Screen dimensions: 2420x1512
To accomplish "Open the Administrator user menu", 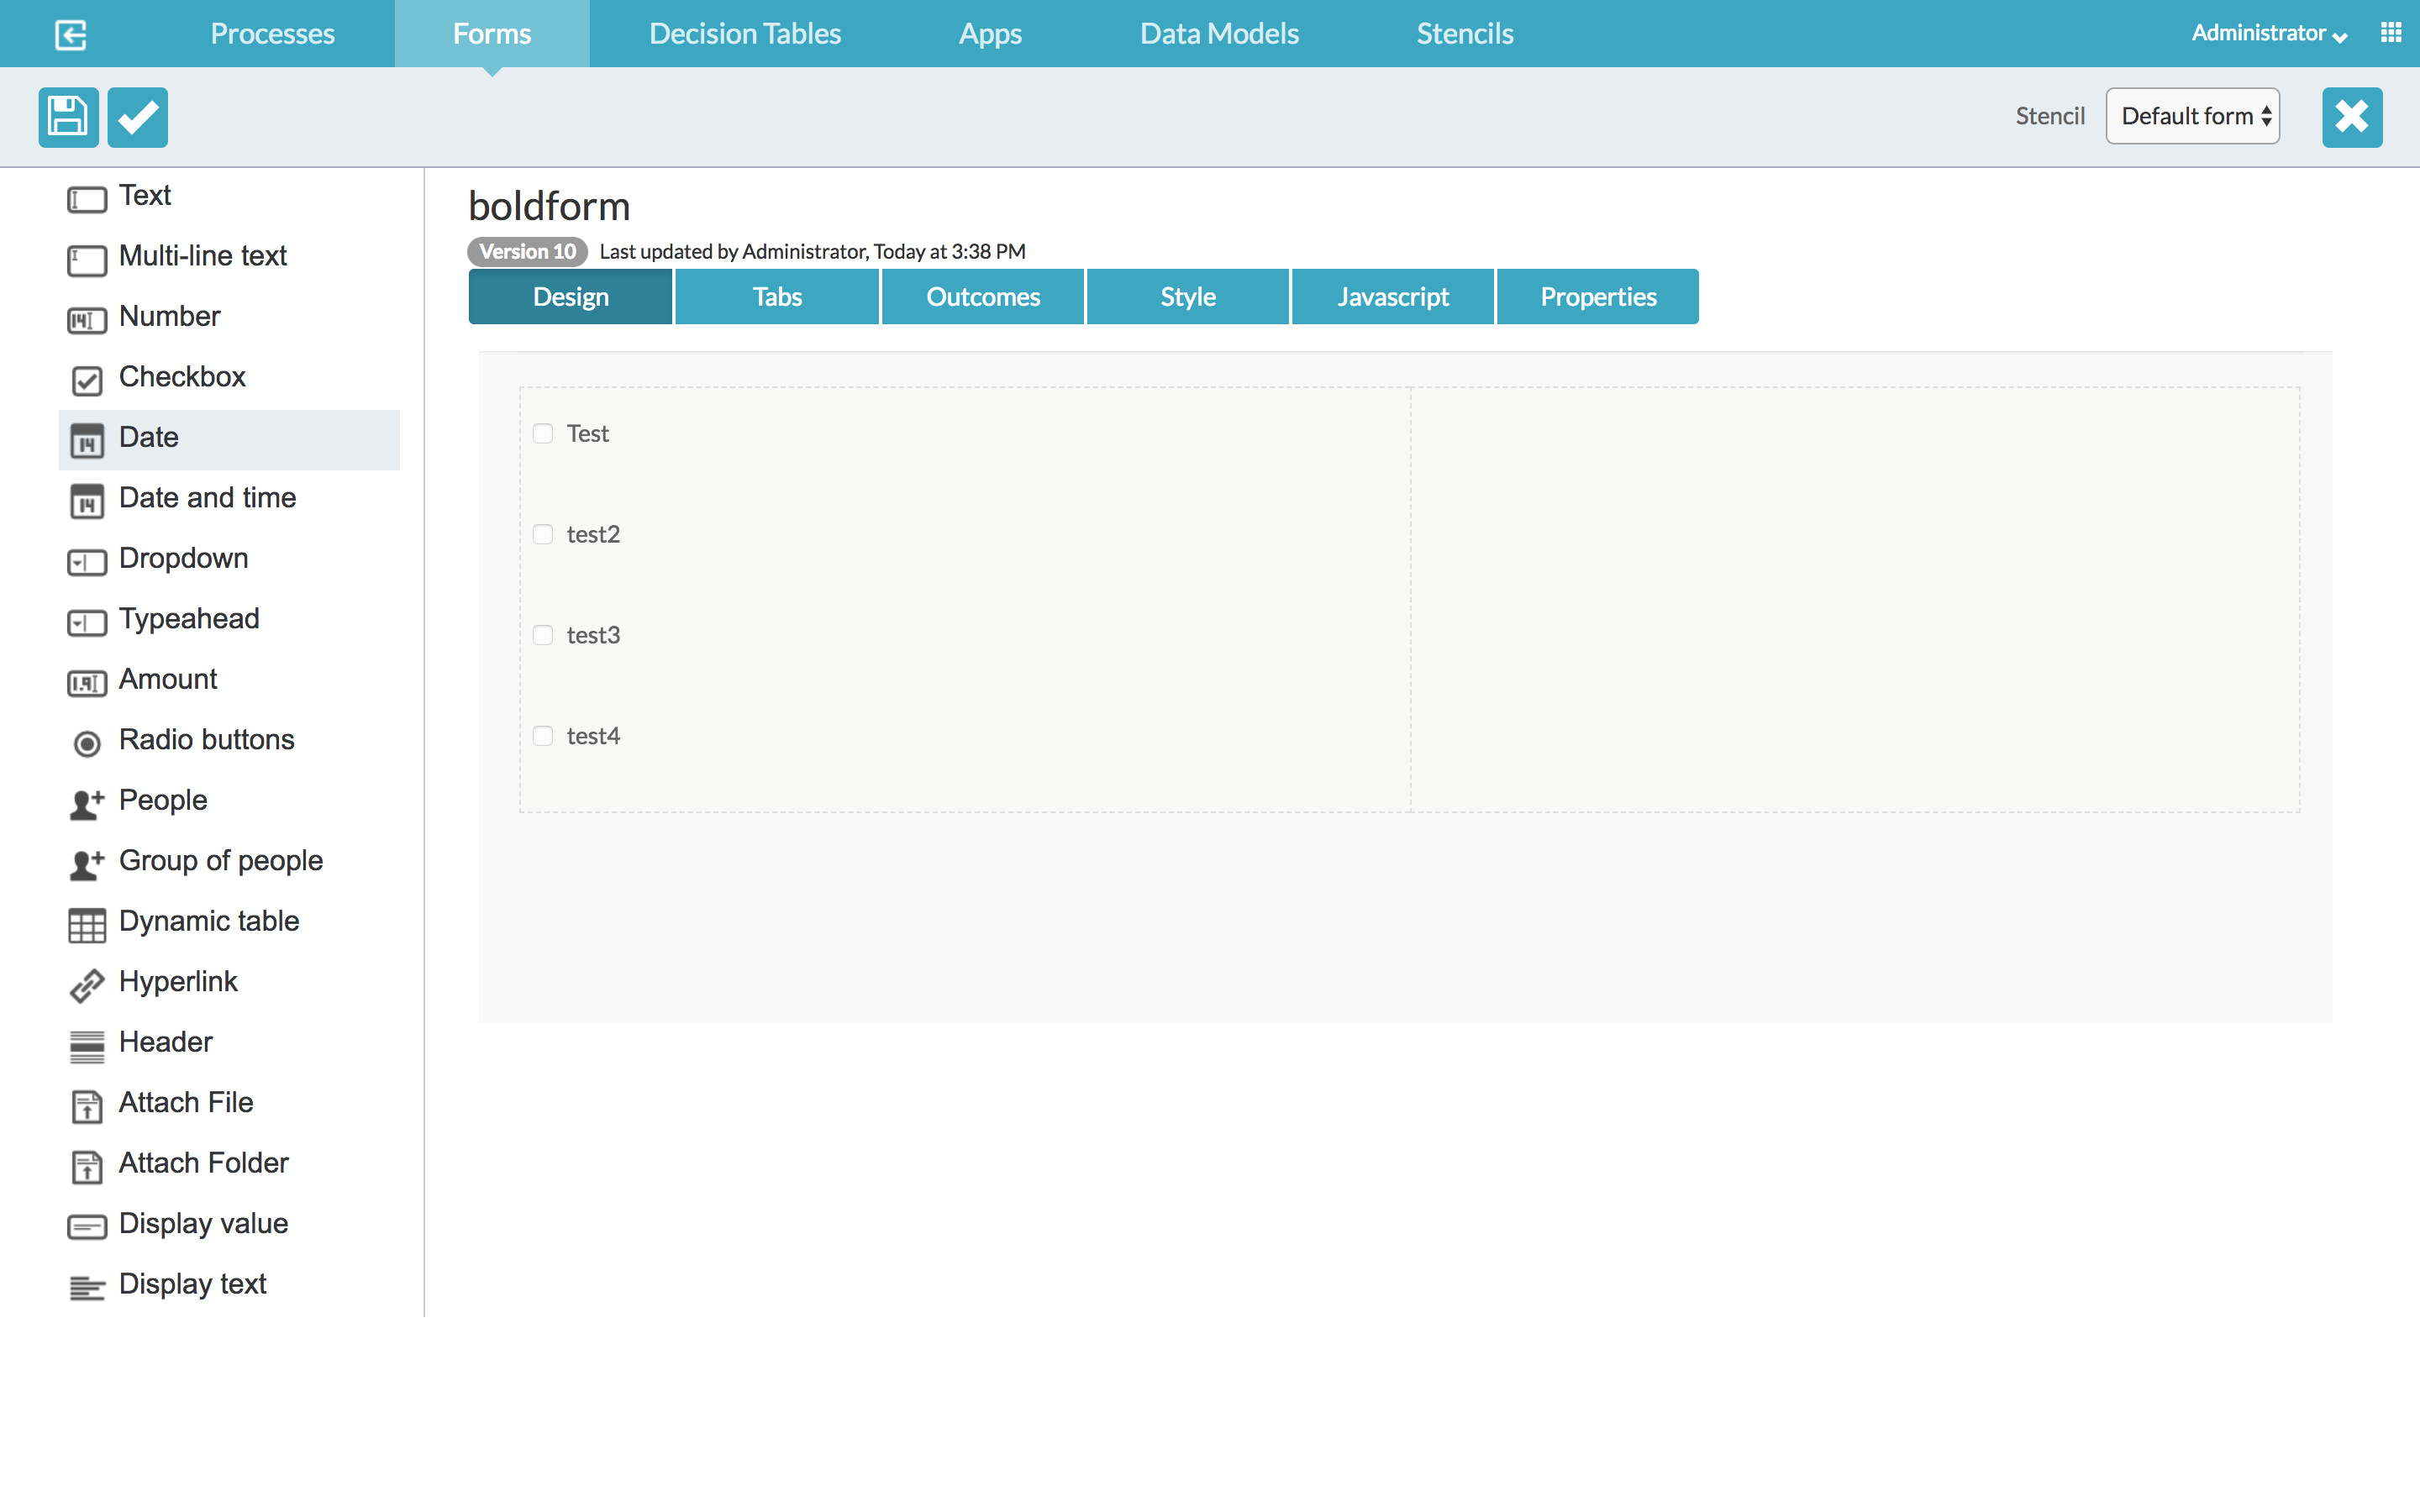I will [2268, 34].
